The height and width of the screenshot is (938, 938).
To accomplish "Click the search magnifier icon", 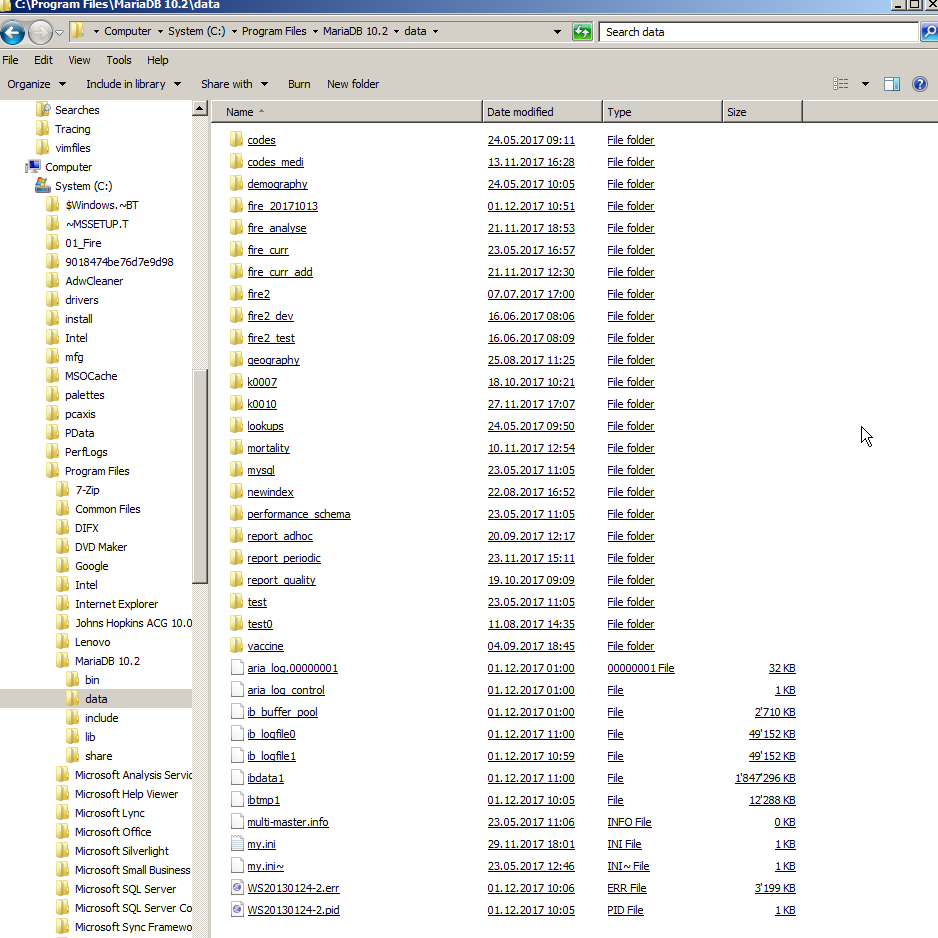I will [928, 32].
